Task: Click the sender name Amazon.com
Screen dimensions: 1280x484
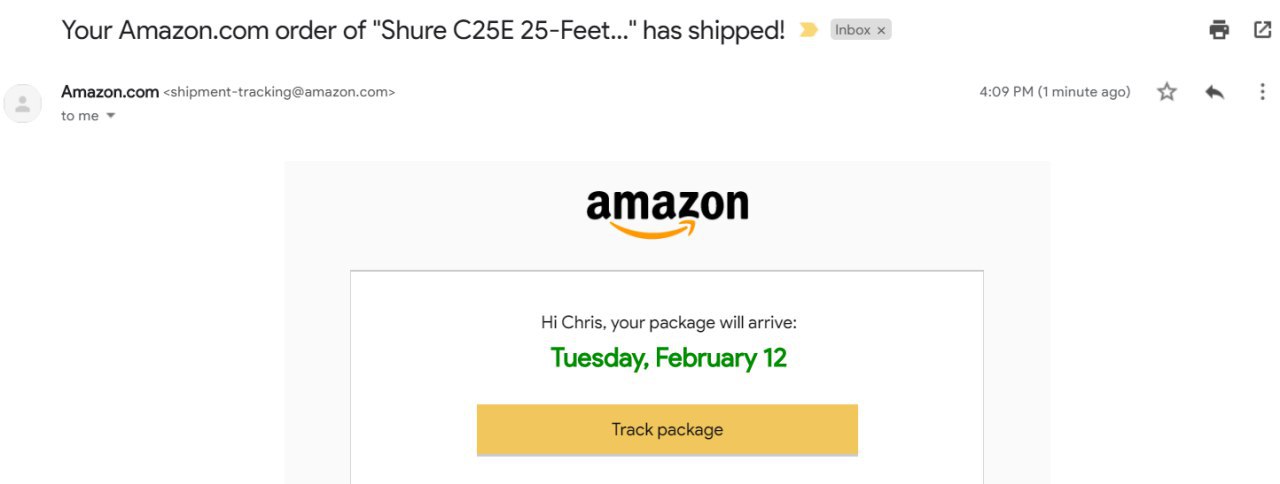Action: [110, 92]
